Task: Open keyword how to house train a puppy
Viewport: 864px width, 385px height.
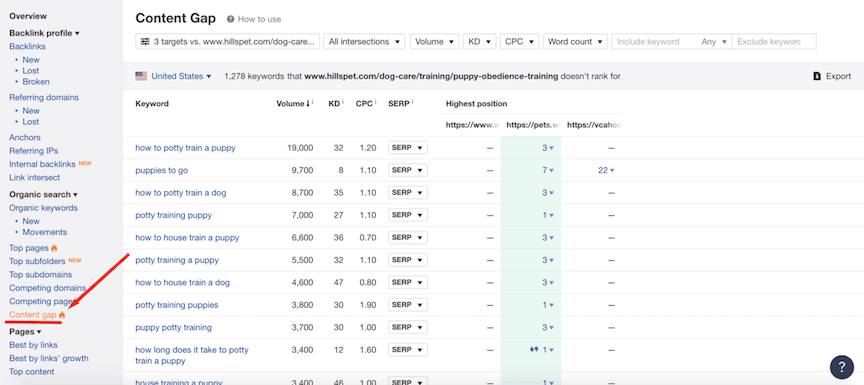Action: [x=187, y=237]
